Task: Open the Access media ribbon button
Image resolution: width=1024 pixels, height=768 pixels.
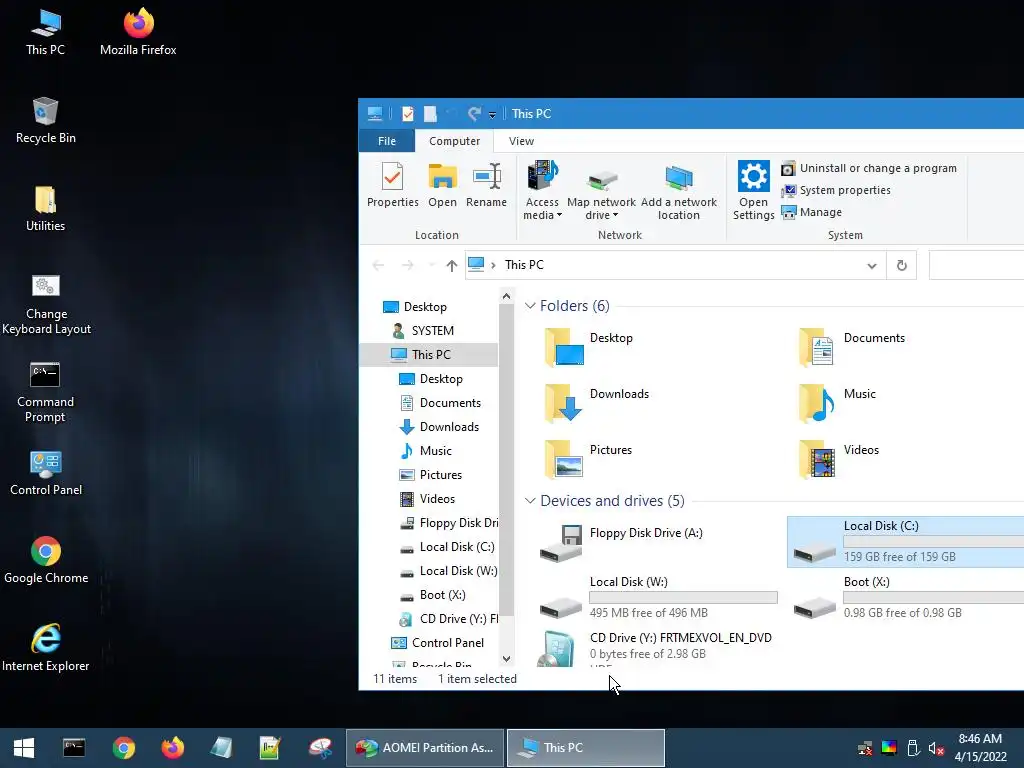Action: 542,191
